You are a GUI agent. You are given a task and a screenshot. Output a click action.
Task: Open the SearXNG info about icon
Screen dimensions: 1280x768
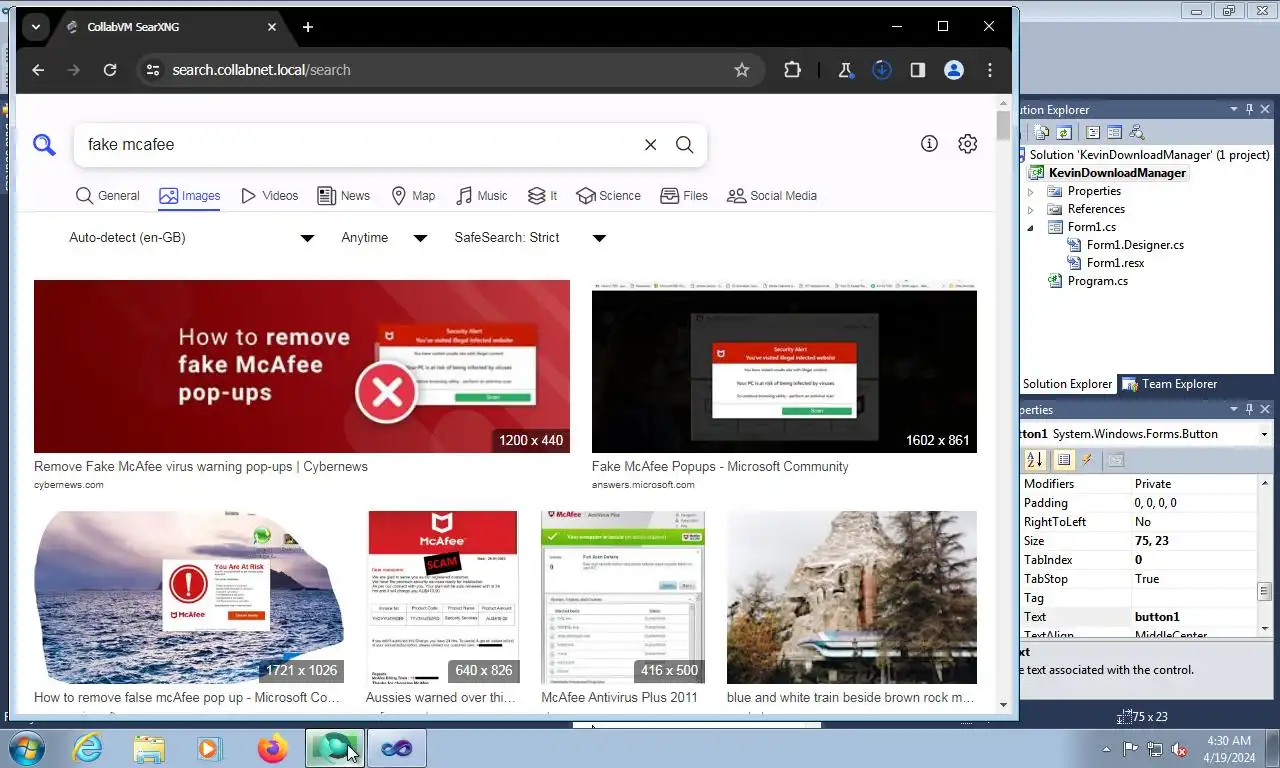coord(929,144)
